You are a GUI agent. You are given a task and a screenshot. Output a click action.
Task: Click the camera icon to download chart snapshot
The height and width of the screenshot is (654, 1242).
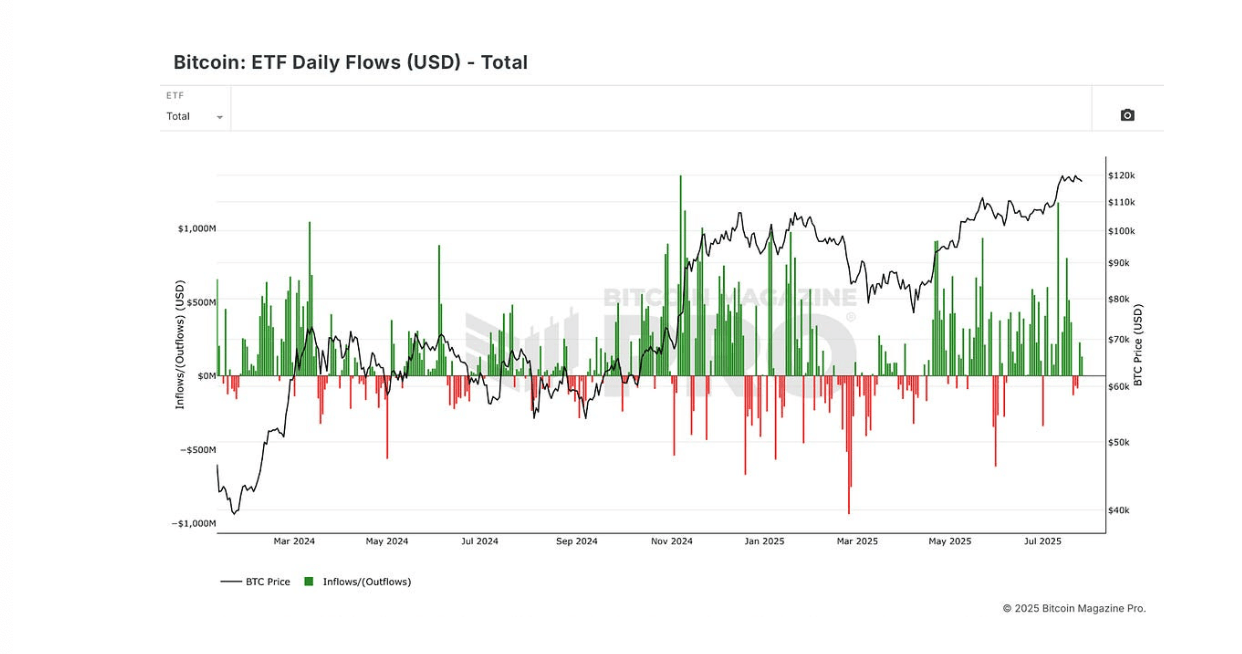1127,115
